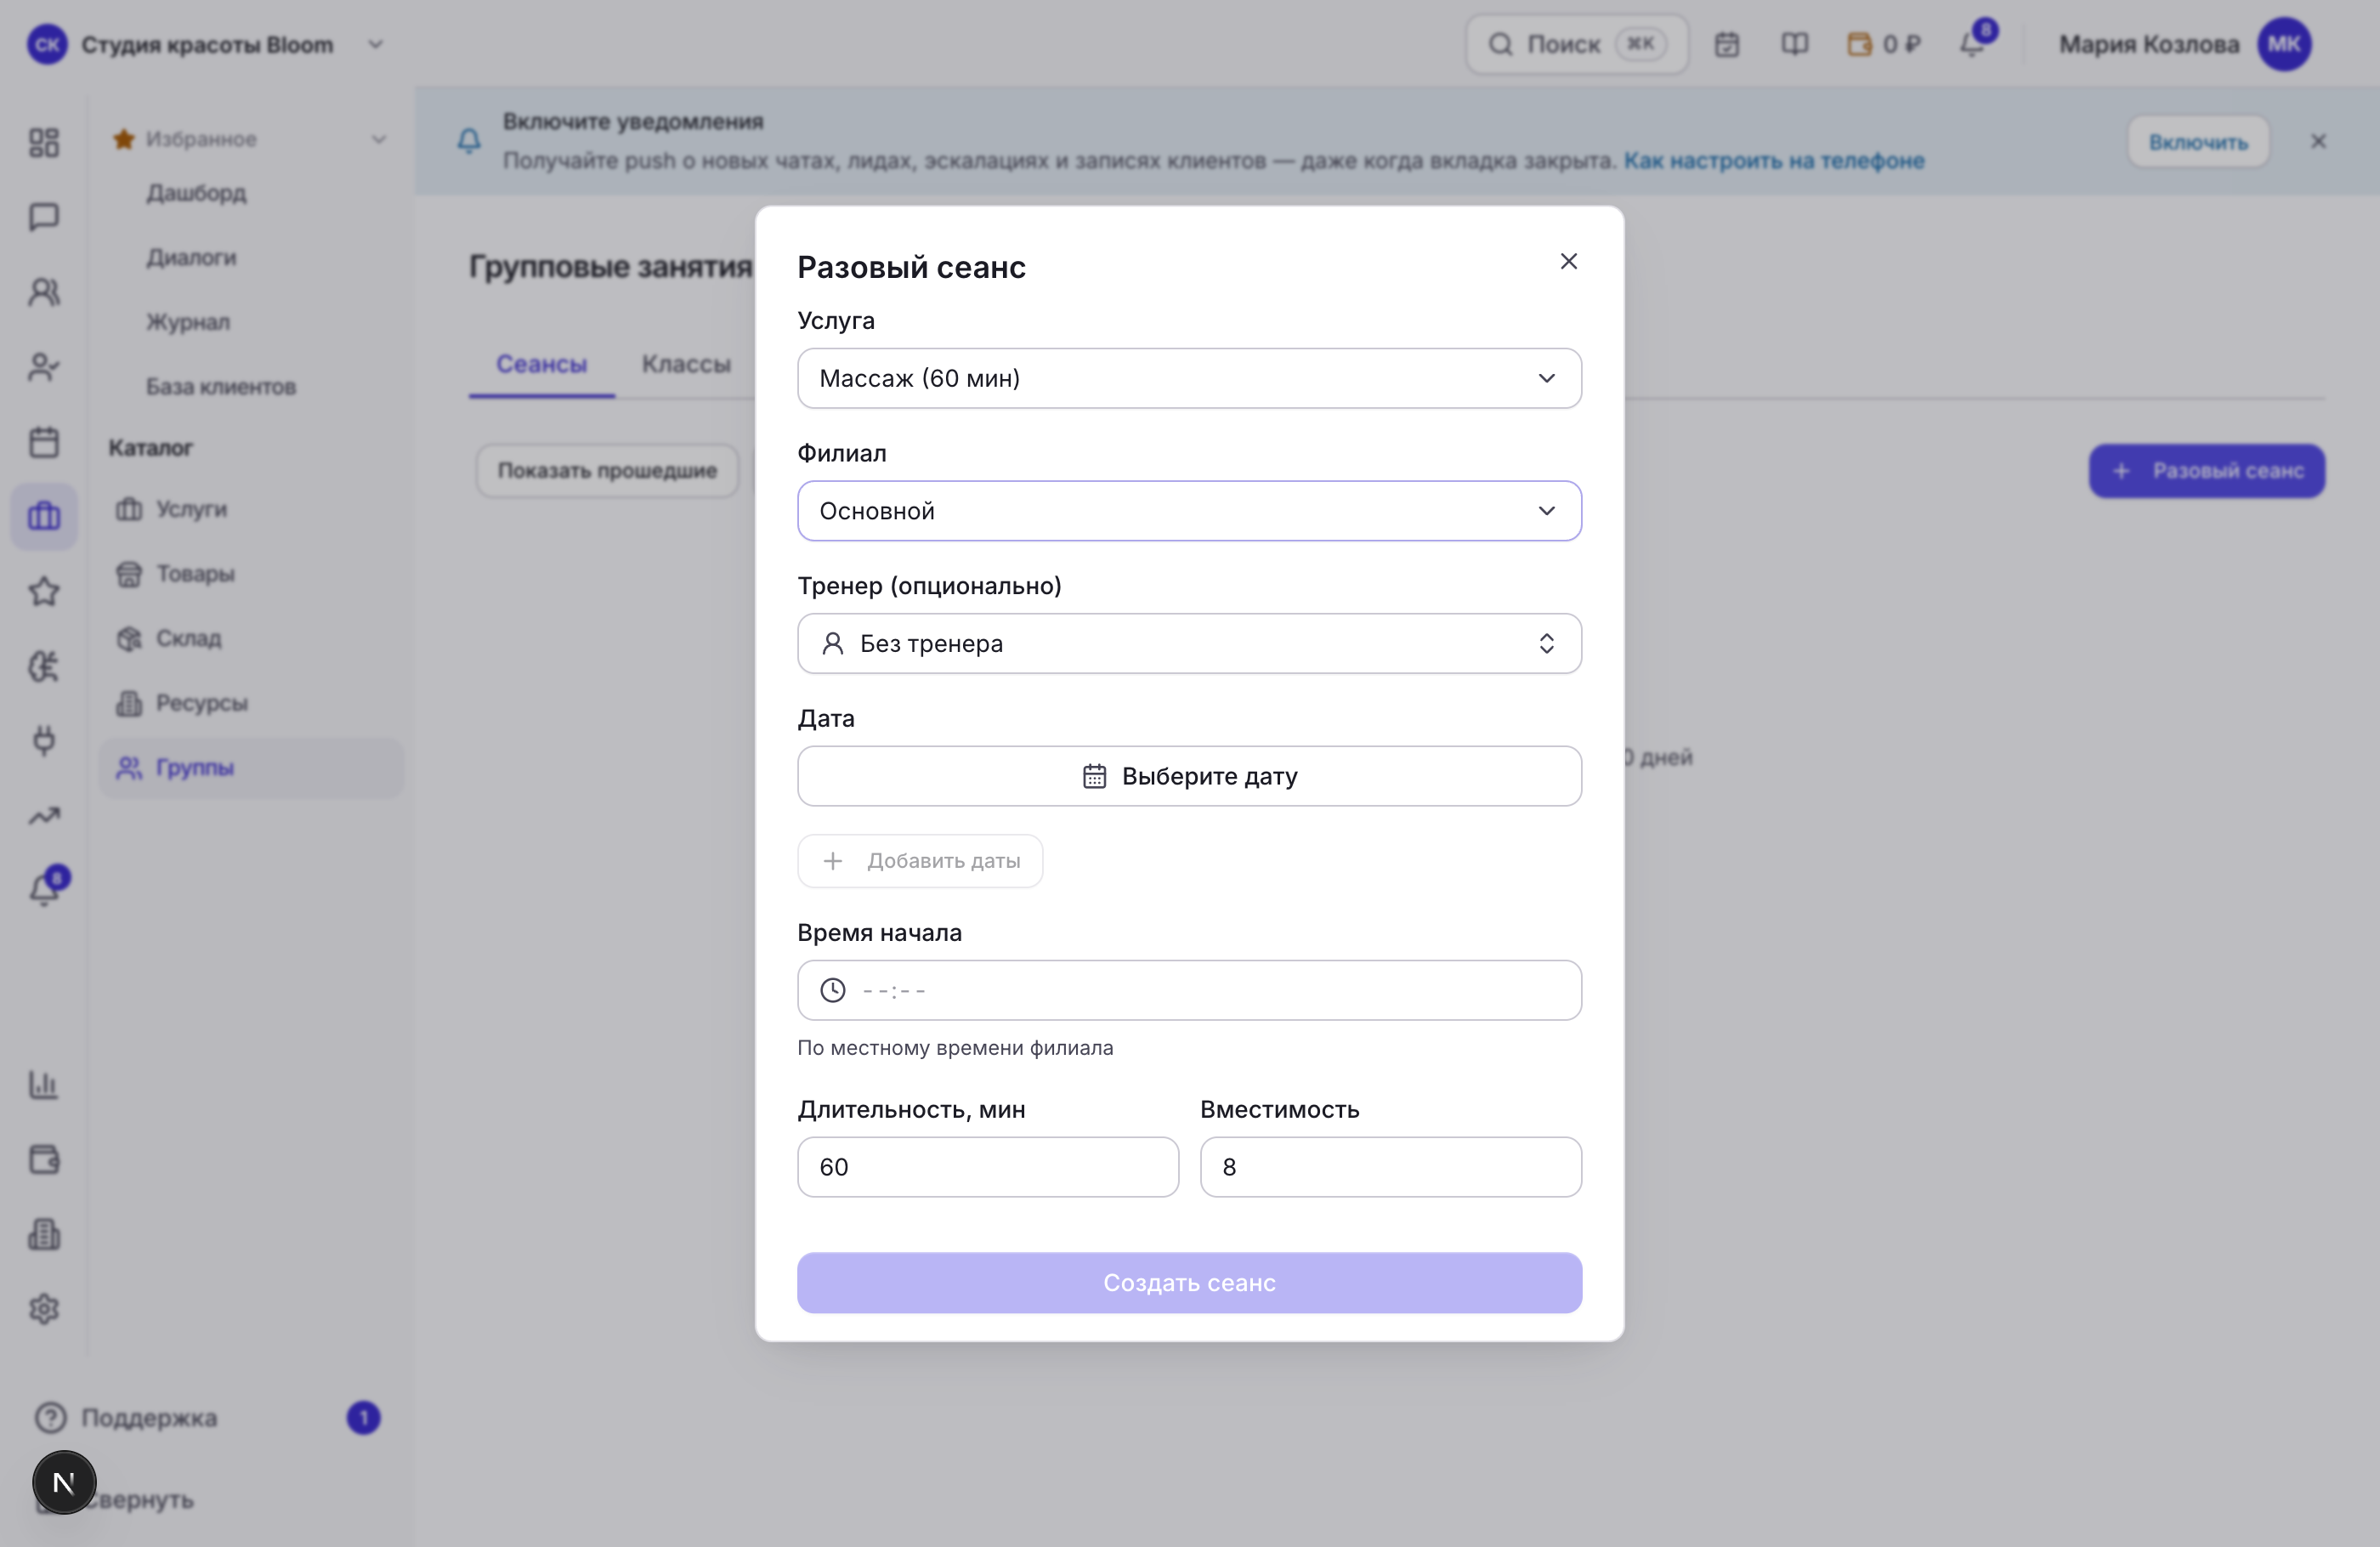Screen dimensions: 2380x1547
Task: Click the calendar-check icon in top bar
Action: [1727, 44]
